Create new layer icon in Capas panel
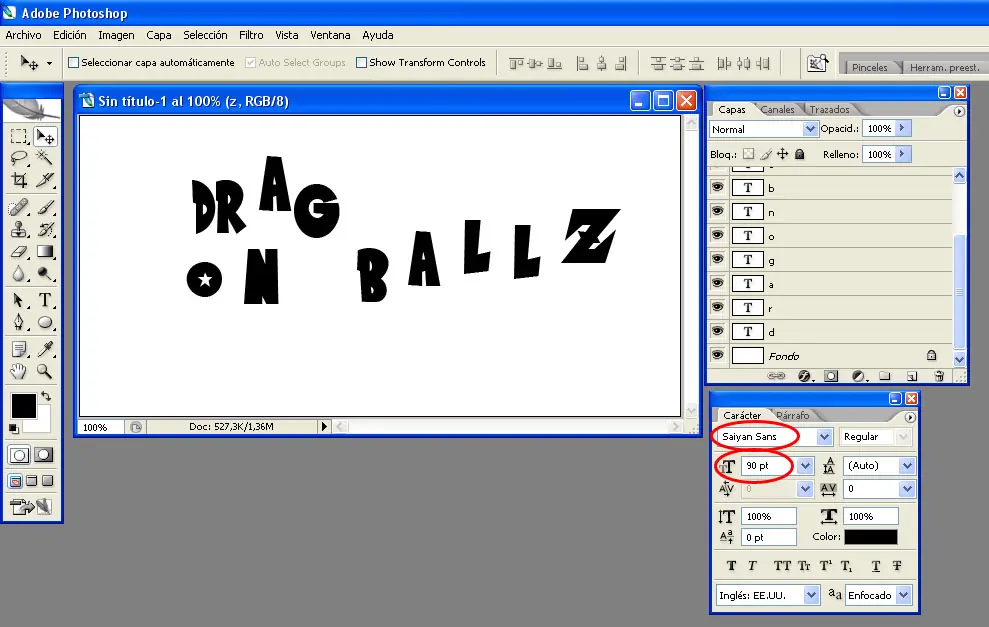Screen dimensions: 989x627 coord(911,376)
